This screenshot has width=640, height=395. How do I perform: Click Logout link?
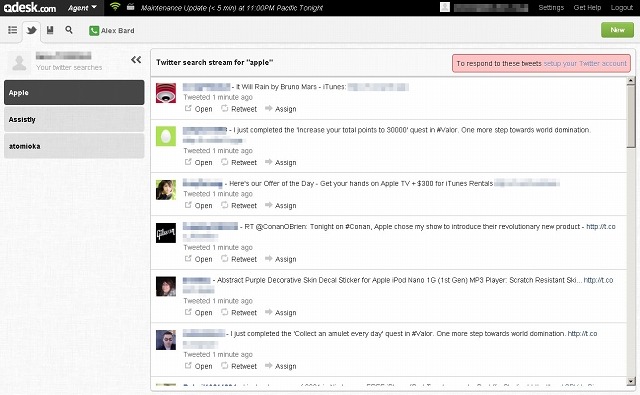point(622,8)
